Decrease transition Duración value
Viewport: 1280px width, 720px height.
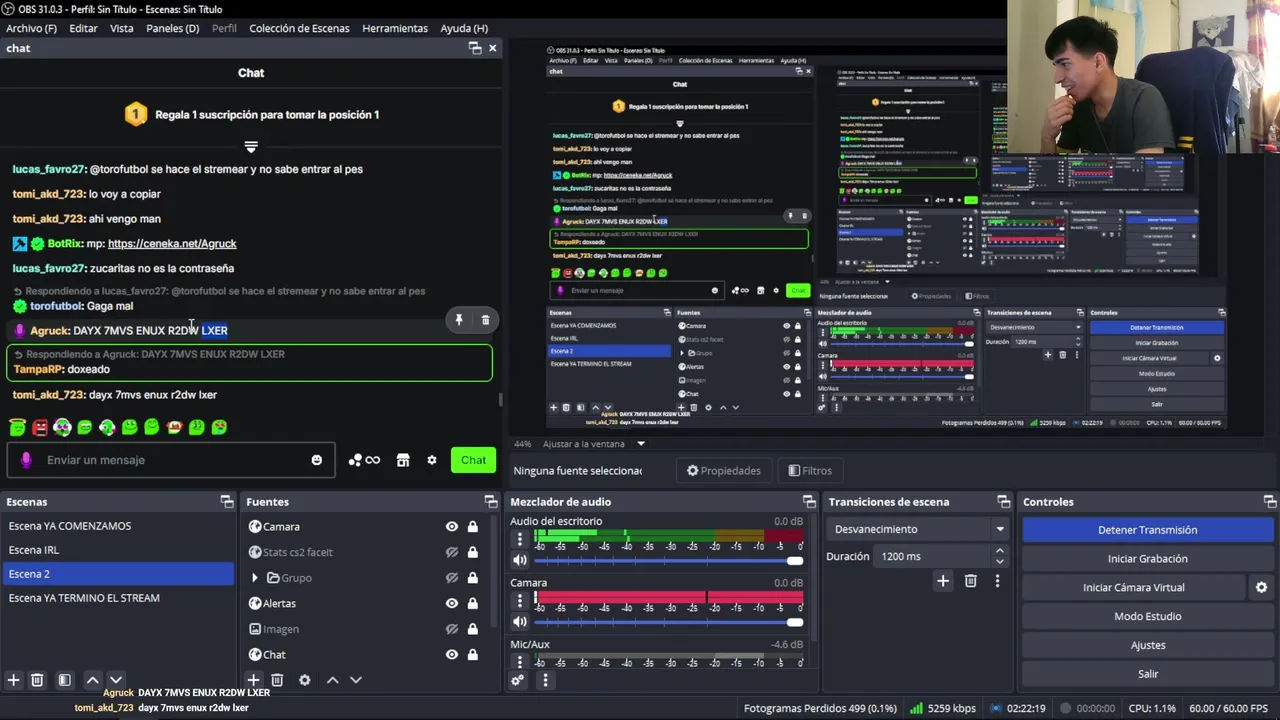pos(999,562)
